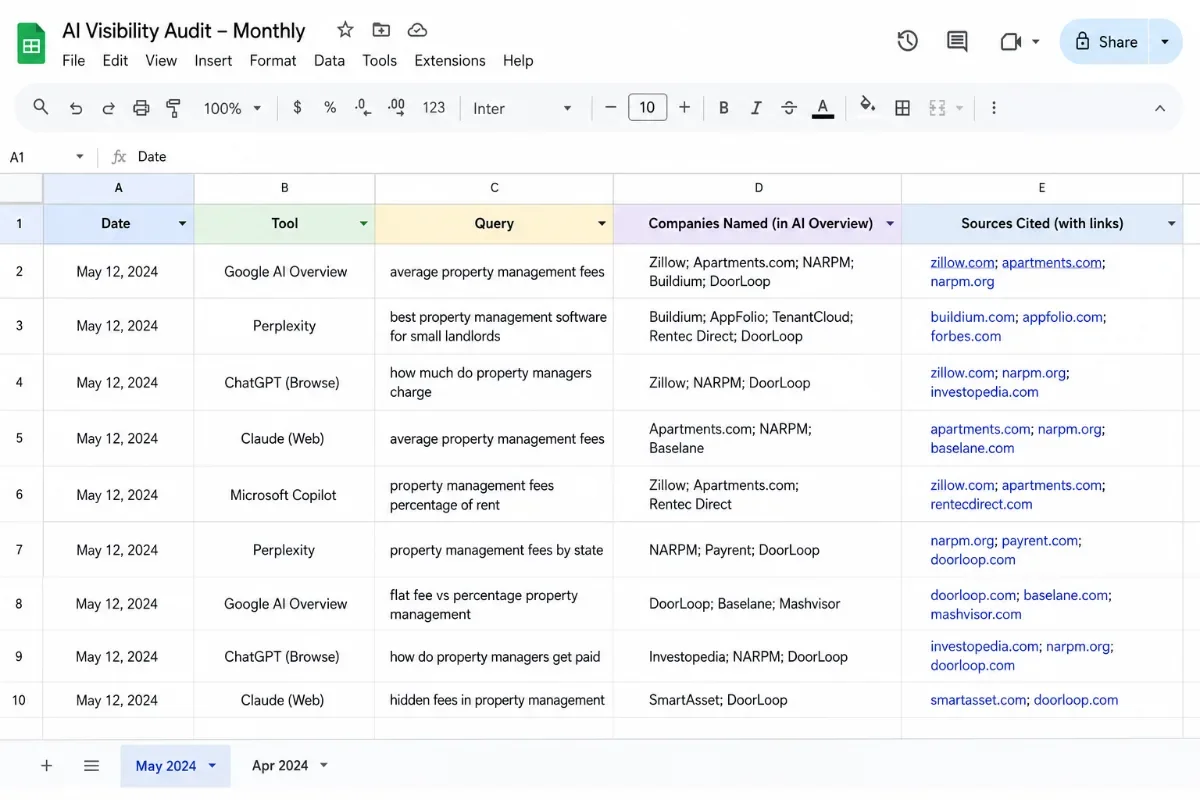1200x800 pixels.
Task: Click the merge cells icon
Action: pyautogui.click(x=937, y=108)
